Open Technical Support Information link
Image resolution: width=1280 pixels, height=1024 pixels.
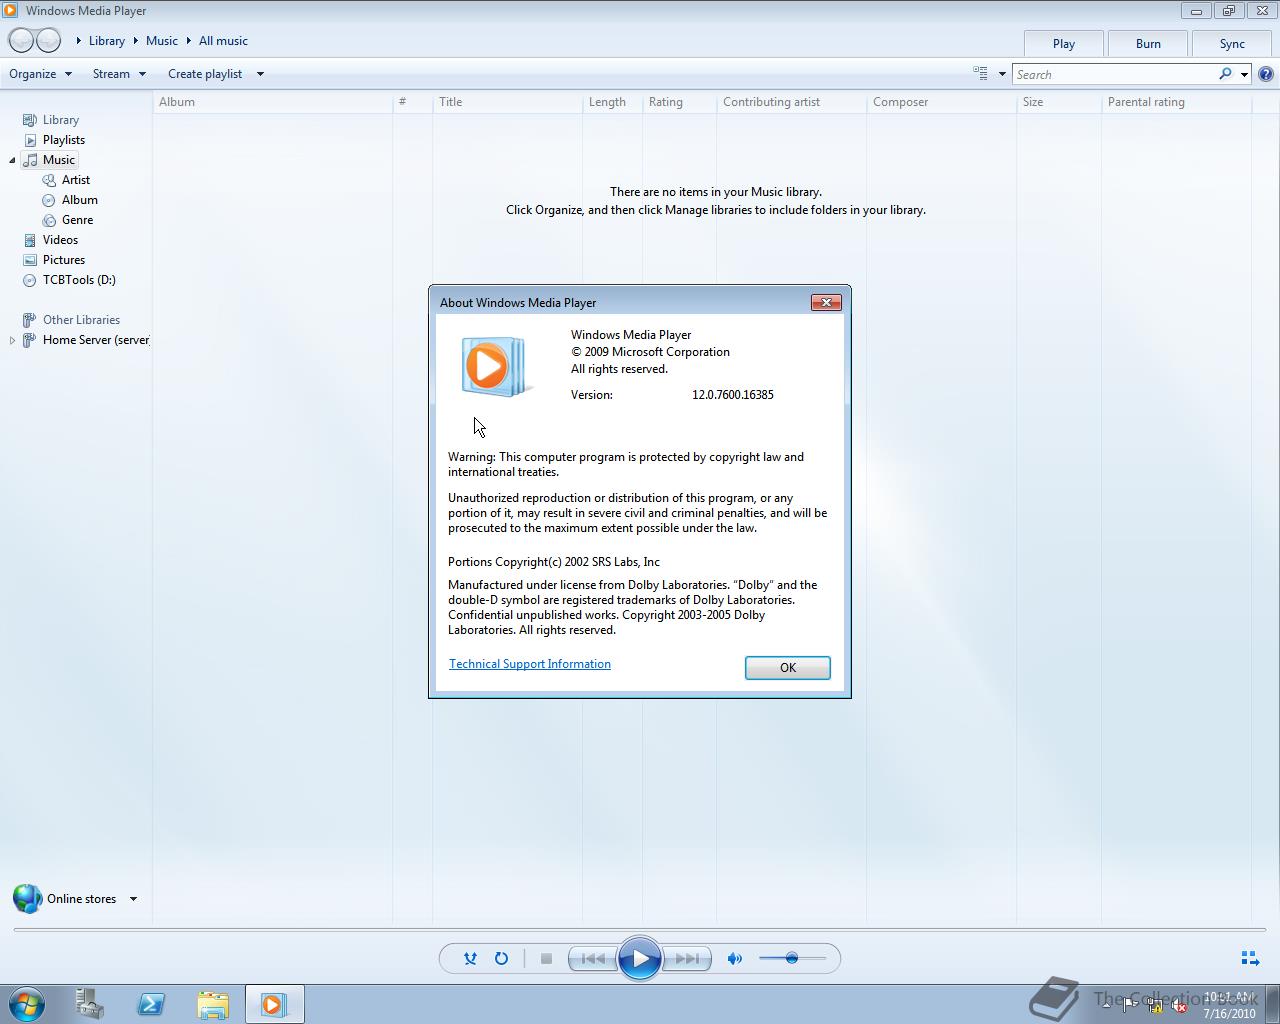(530, 664)
